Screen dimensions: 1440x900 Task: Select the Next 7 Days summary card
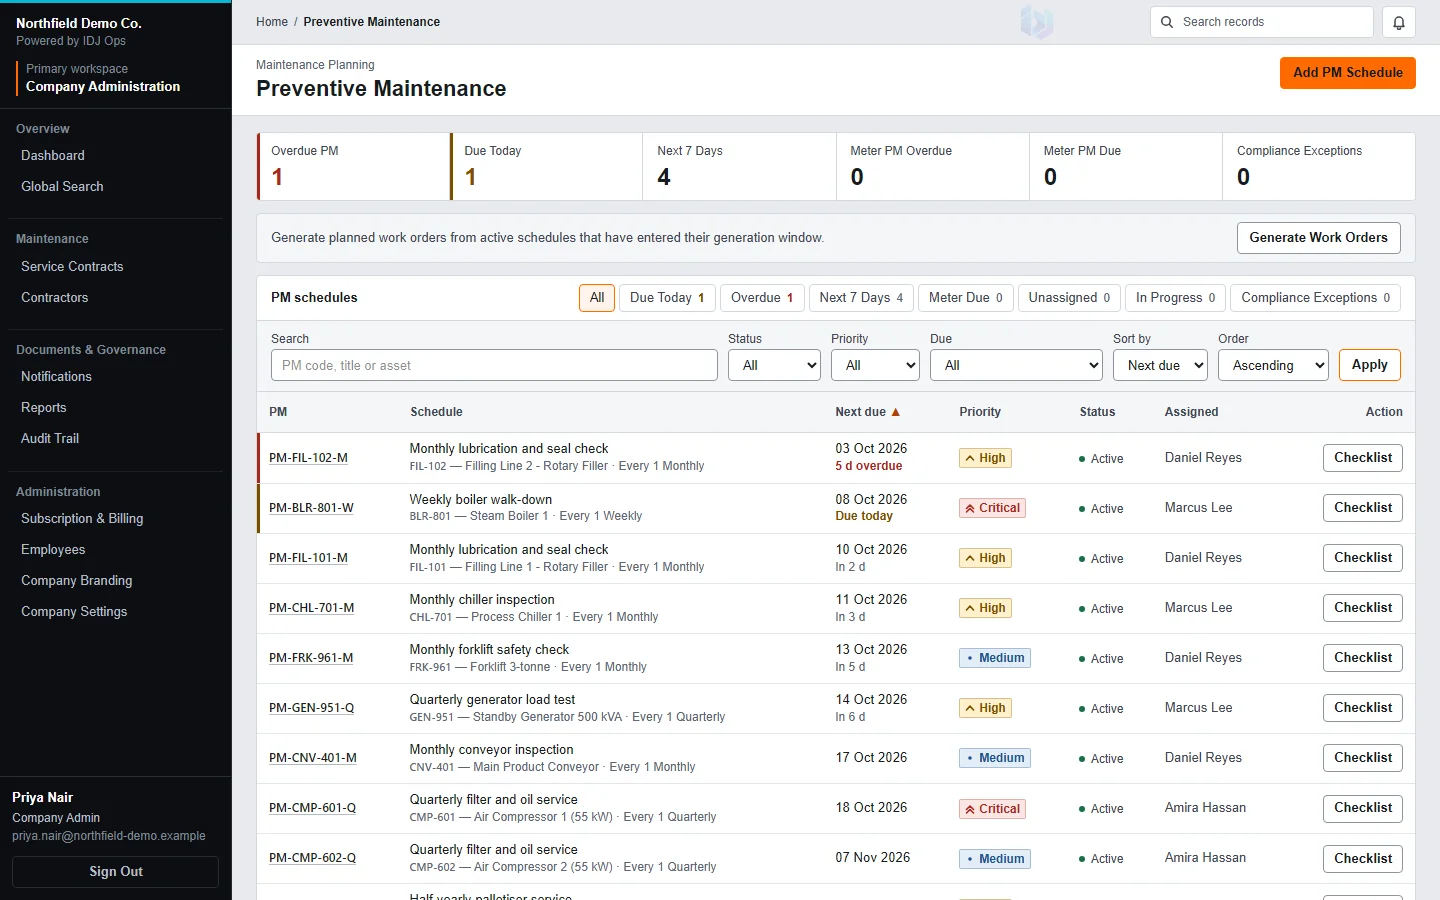click(x=739, y=167)
